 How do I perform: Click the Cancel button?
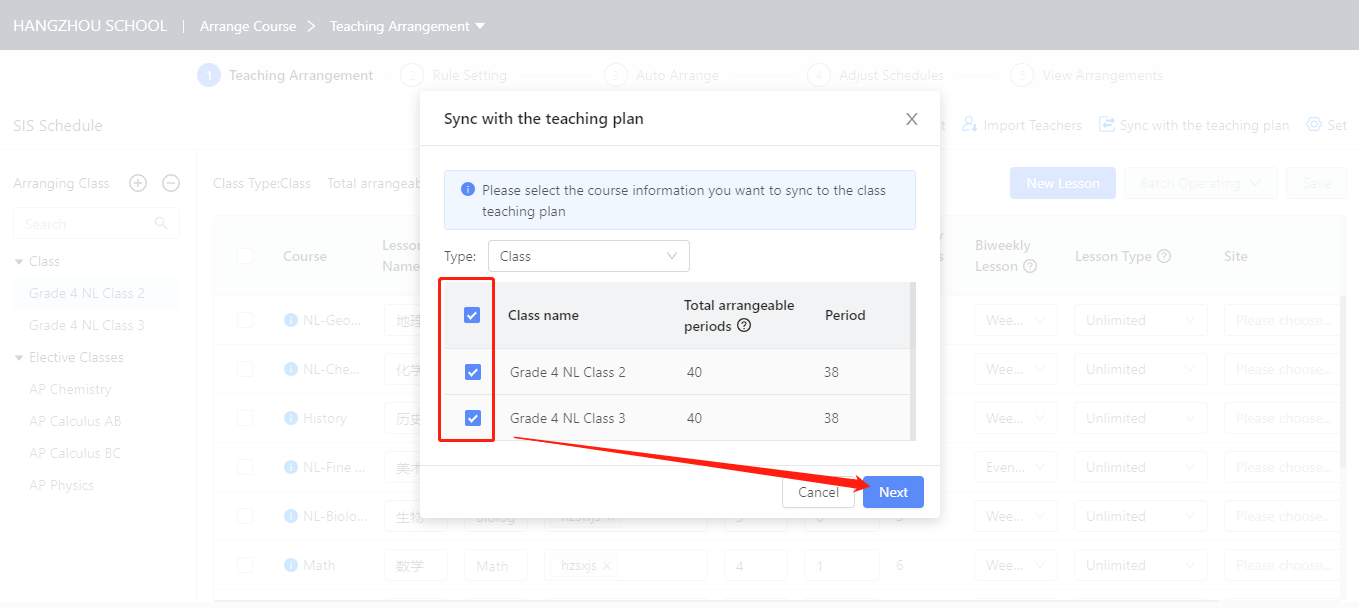tap(818, 492)
